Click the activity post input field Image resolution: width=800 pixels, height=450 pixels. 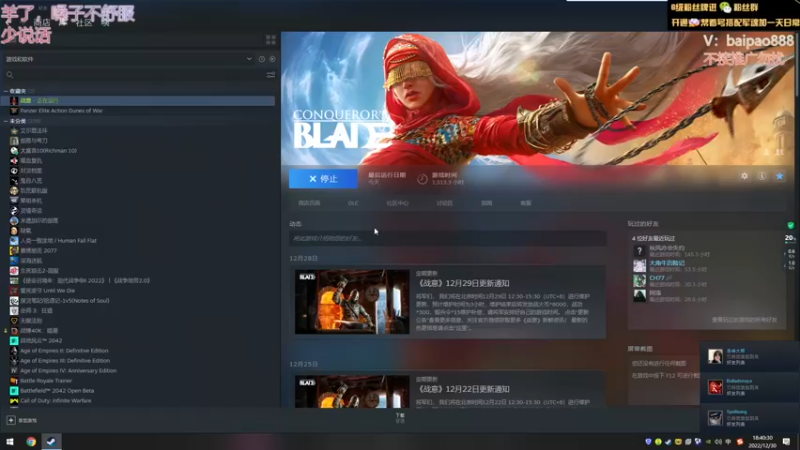click(x=447, y=238)
